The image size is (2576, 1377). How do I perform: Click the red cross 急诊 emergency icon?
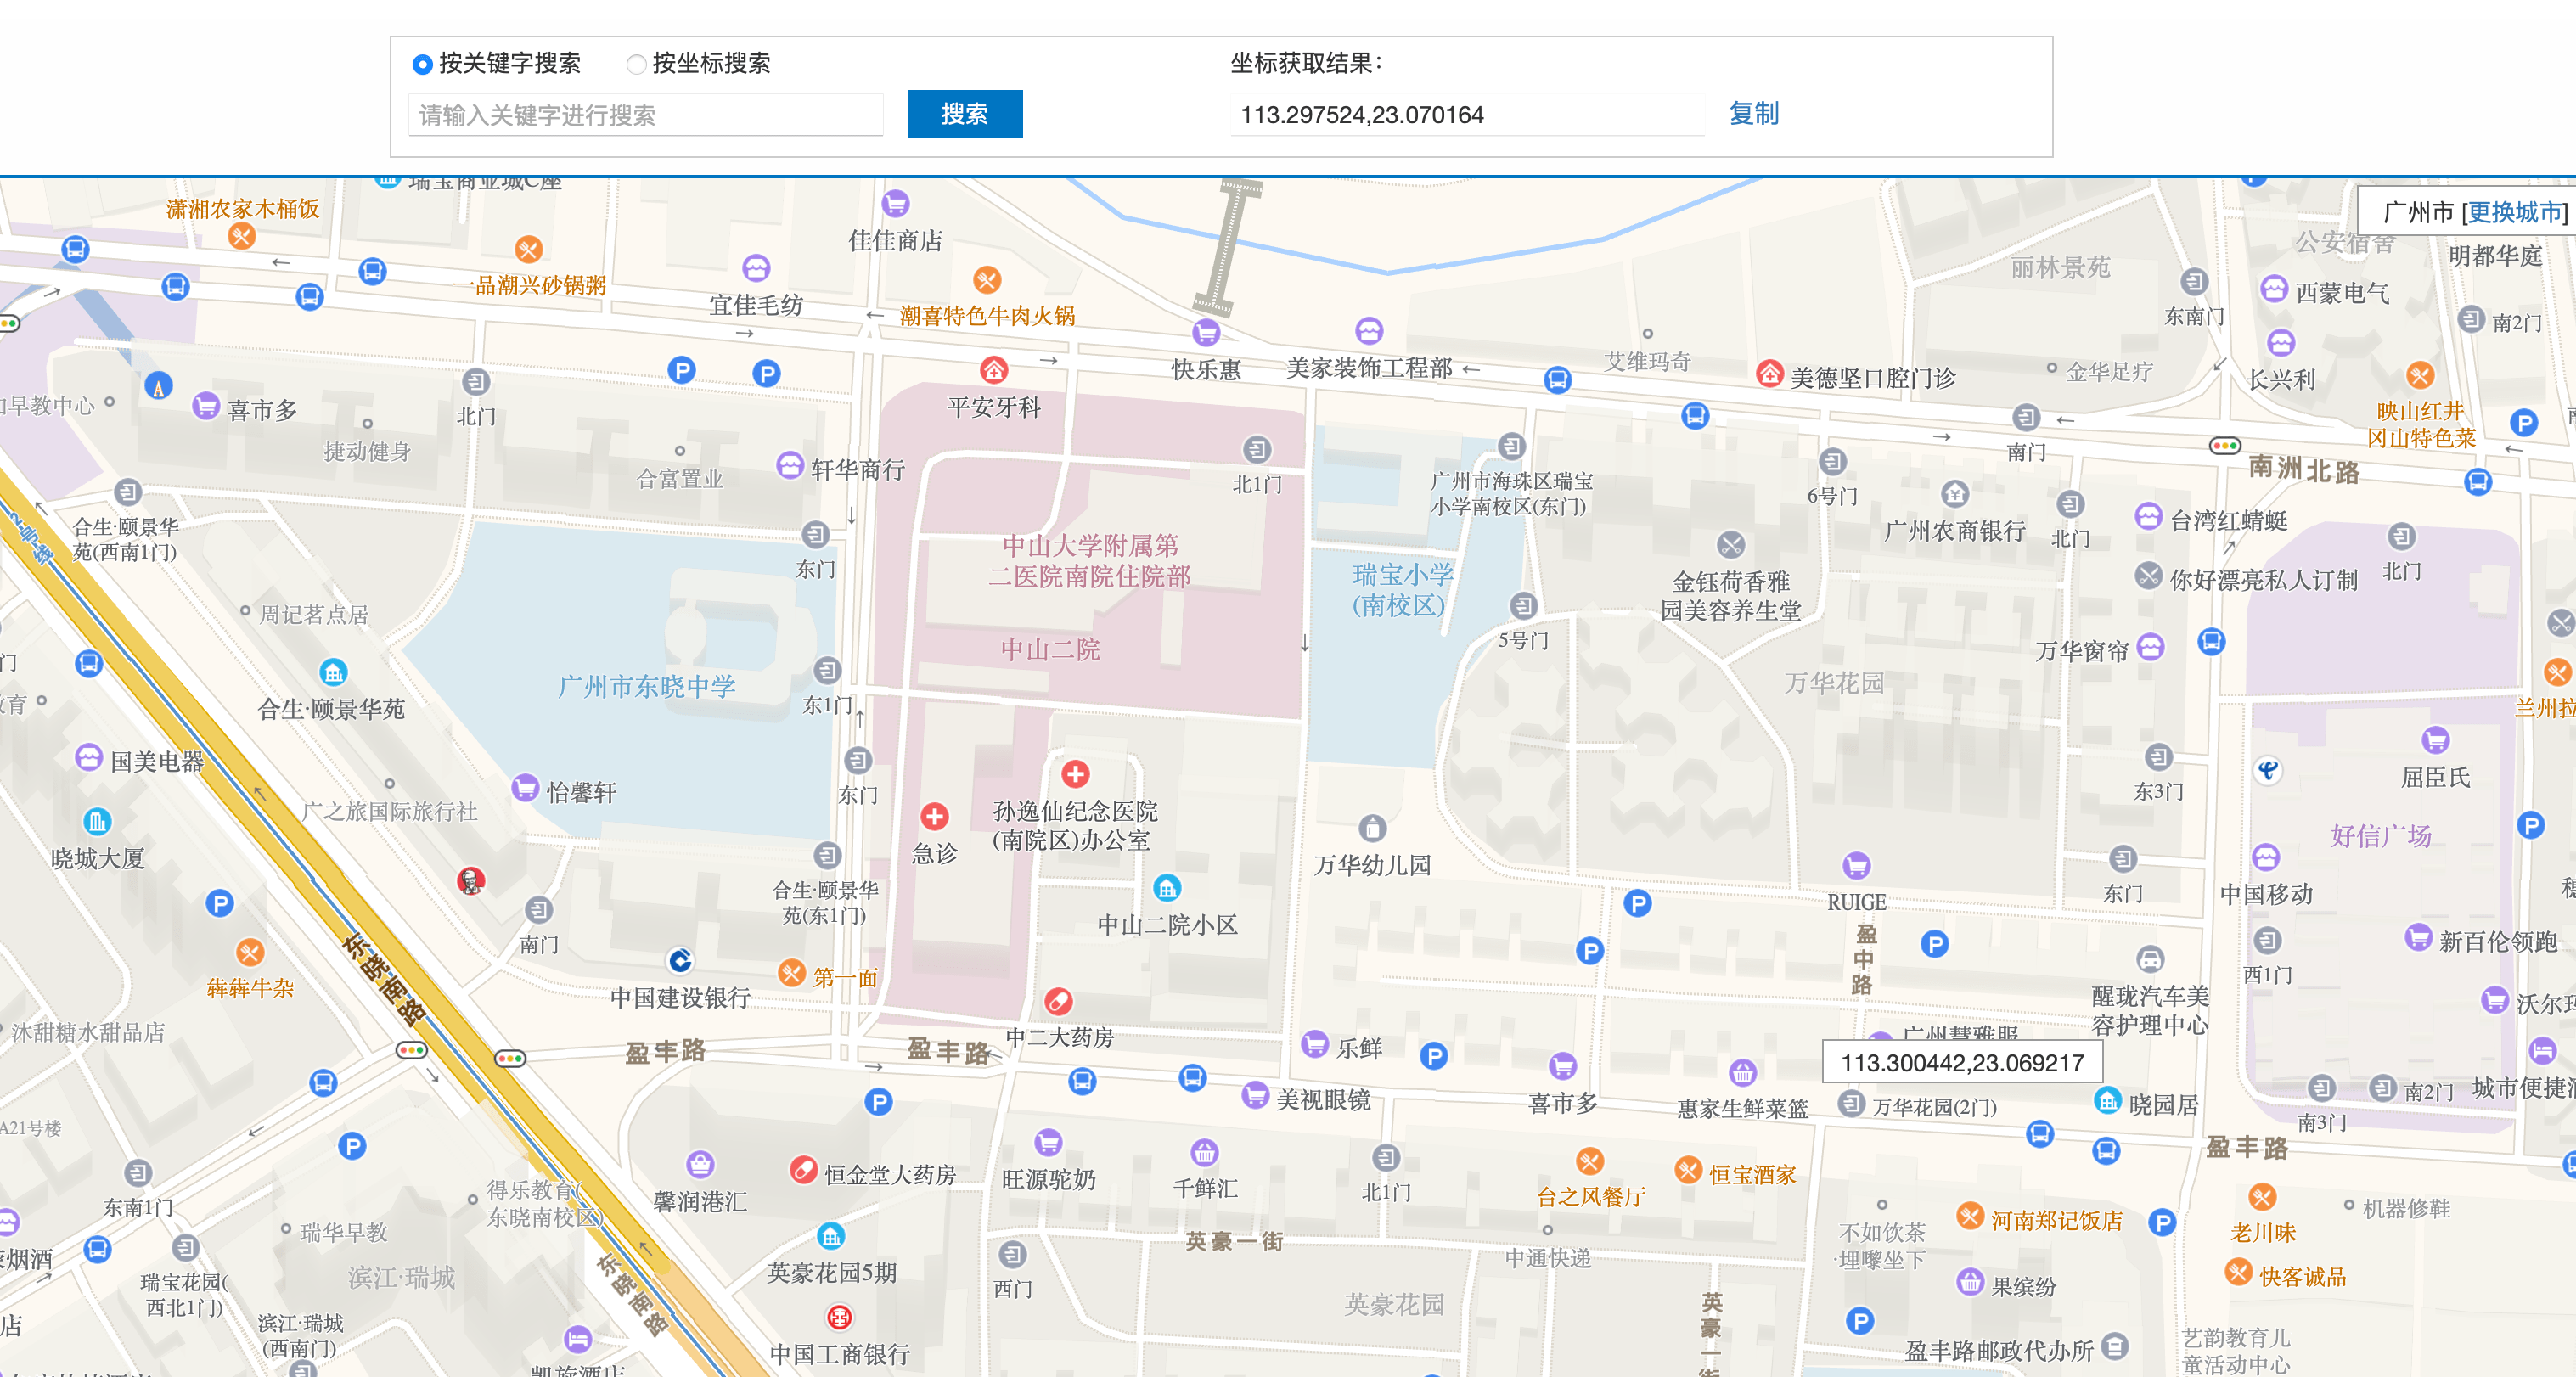tap(934, 817)
